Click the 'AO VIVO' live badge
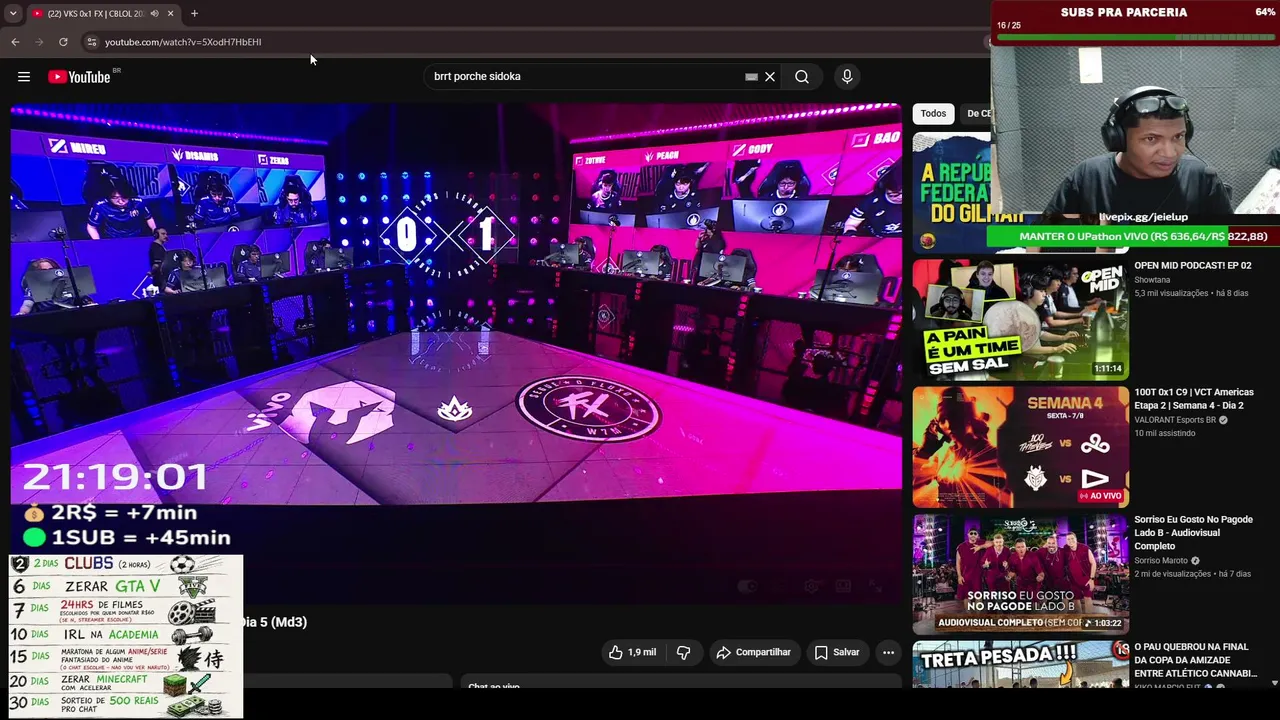The image size is (1280, 720). pos(1101,496)
